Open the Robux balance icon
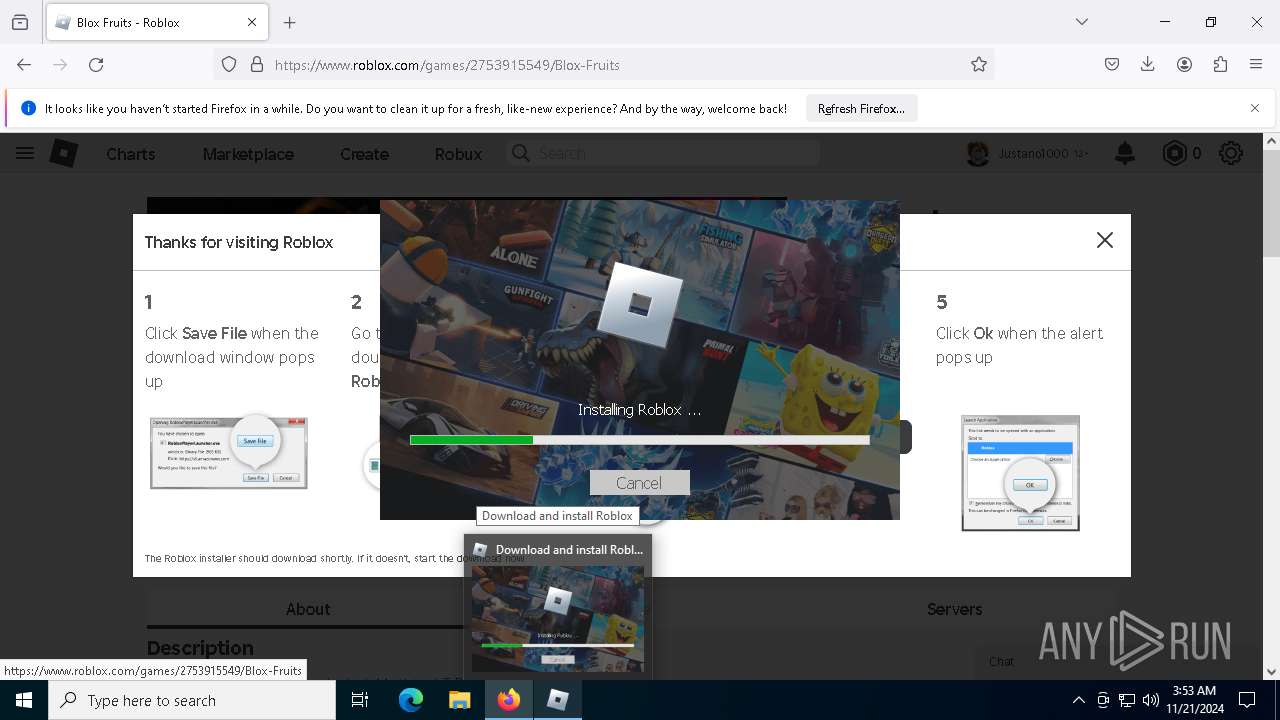Viewport: 1280px width, 720px height. pos(1174,153)
